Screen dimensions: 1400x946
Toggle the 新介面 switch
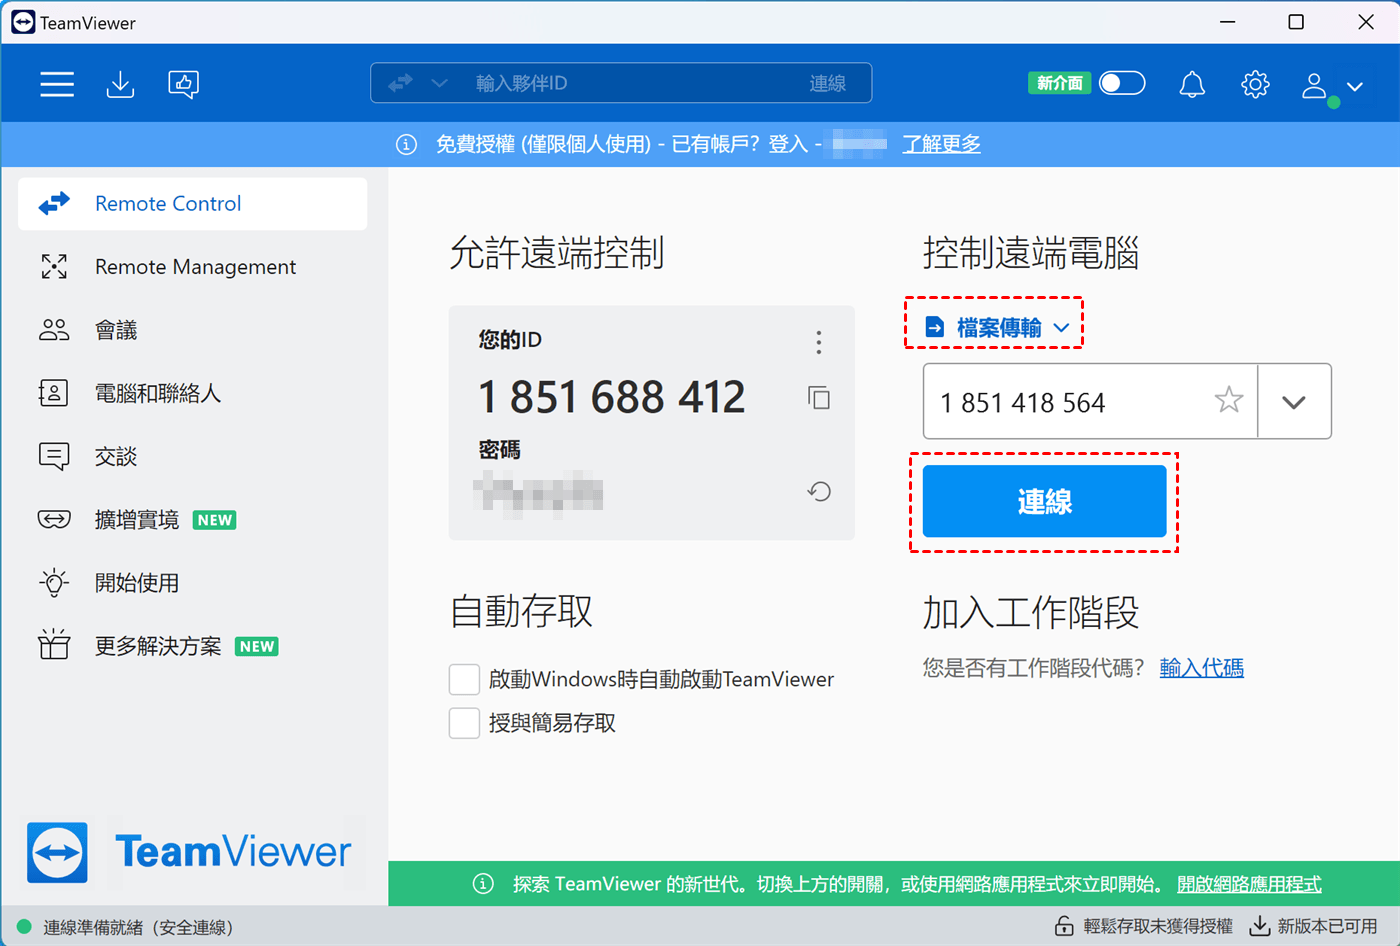point(1121,83)
